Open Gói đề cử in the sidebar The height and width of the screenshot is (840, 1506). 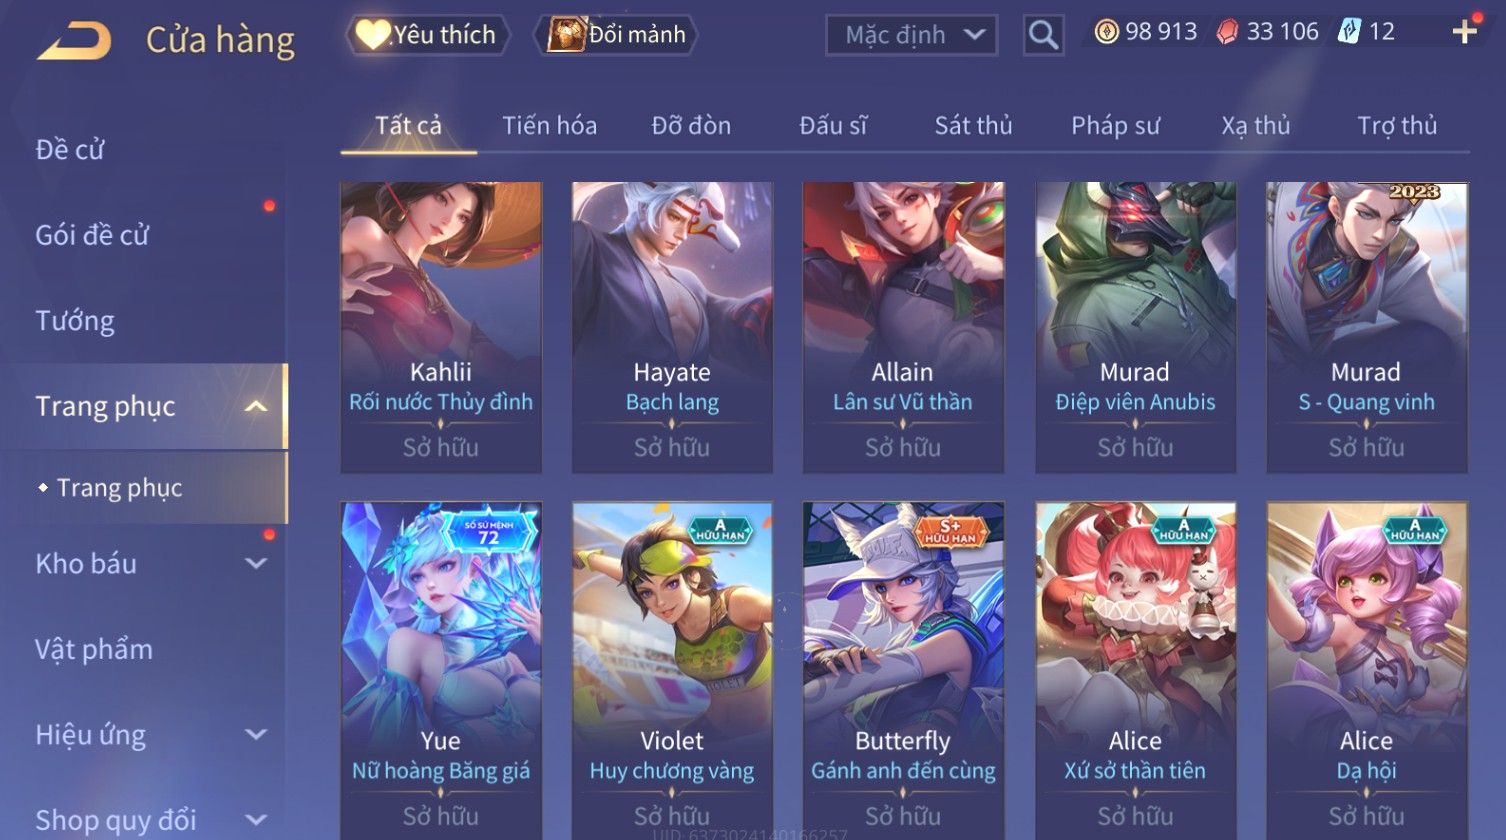point(92,235)
